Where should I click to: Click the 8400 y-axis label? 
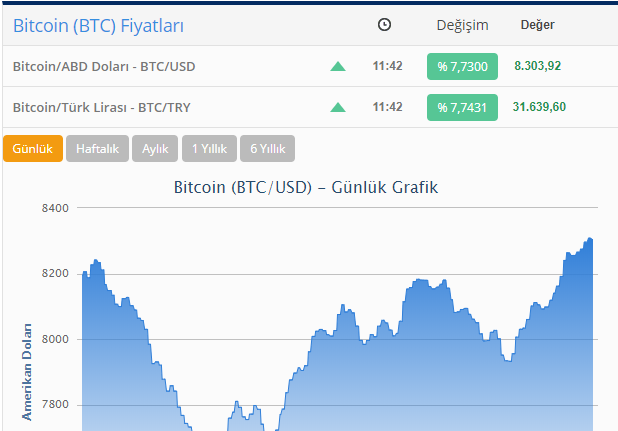point(55,208)
